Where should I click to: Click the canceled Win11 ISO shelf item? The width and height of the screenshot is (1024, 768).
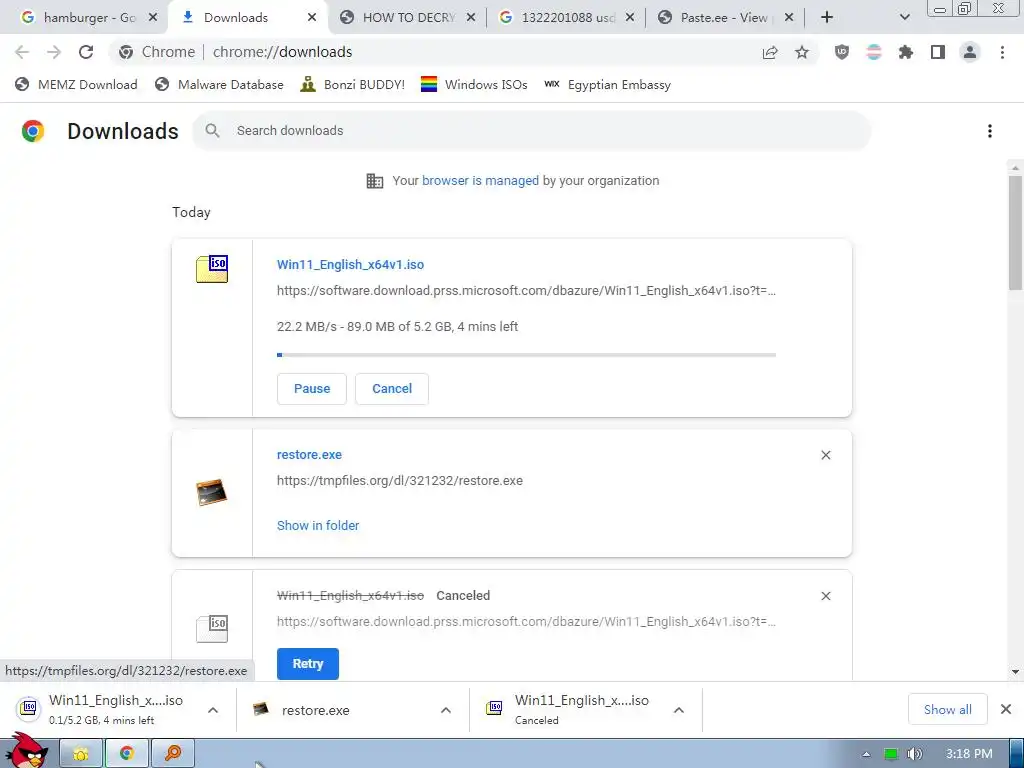click(585, 710)
